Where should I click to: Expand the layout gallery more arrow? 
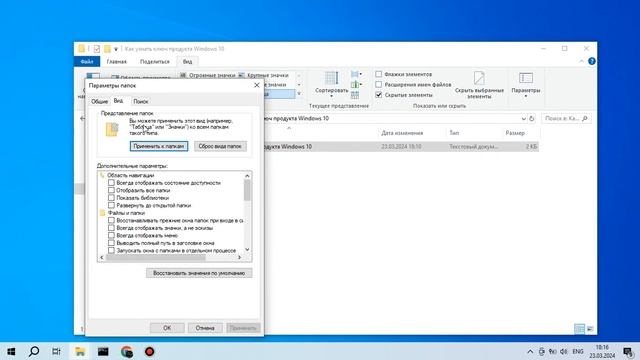pyautogui.click(x=299, y=94)
